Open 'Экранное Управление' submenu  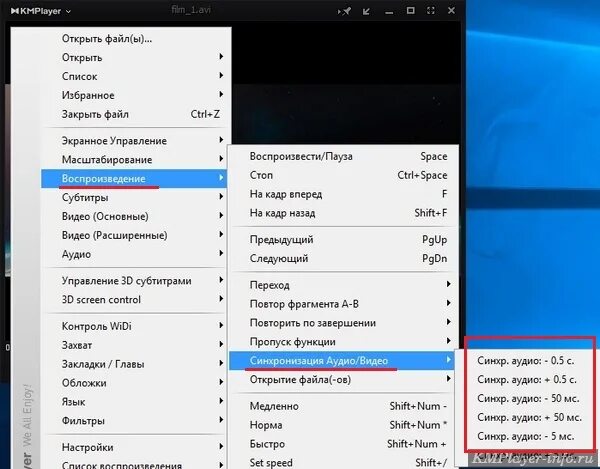134,140
